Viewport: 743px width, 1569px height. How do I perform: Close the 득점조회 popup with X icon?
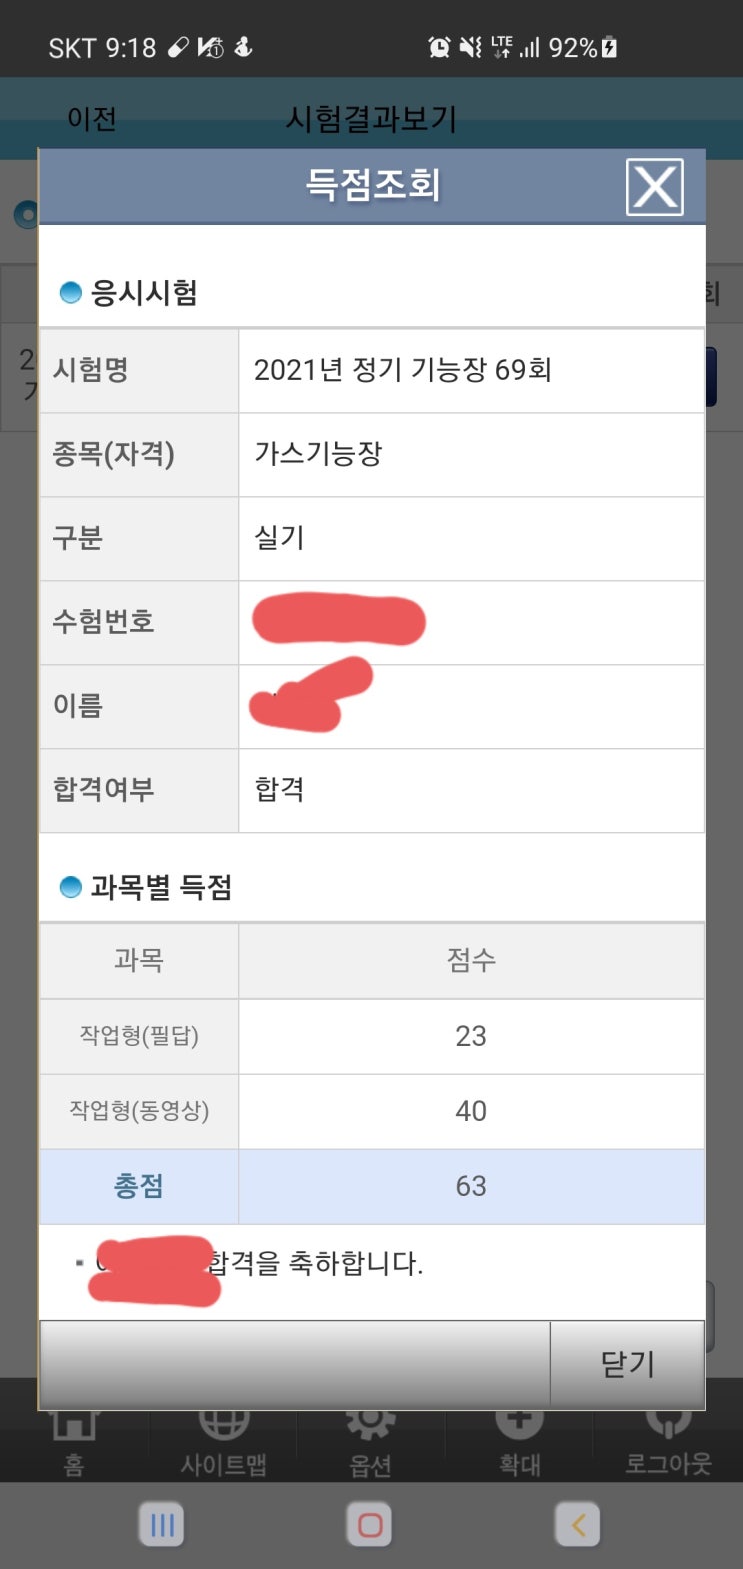654,187
